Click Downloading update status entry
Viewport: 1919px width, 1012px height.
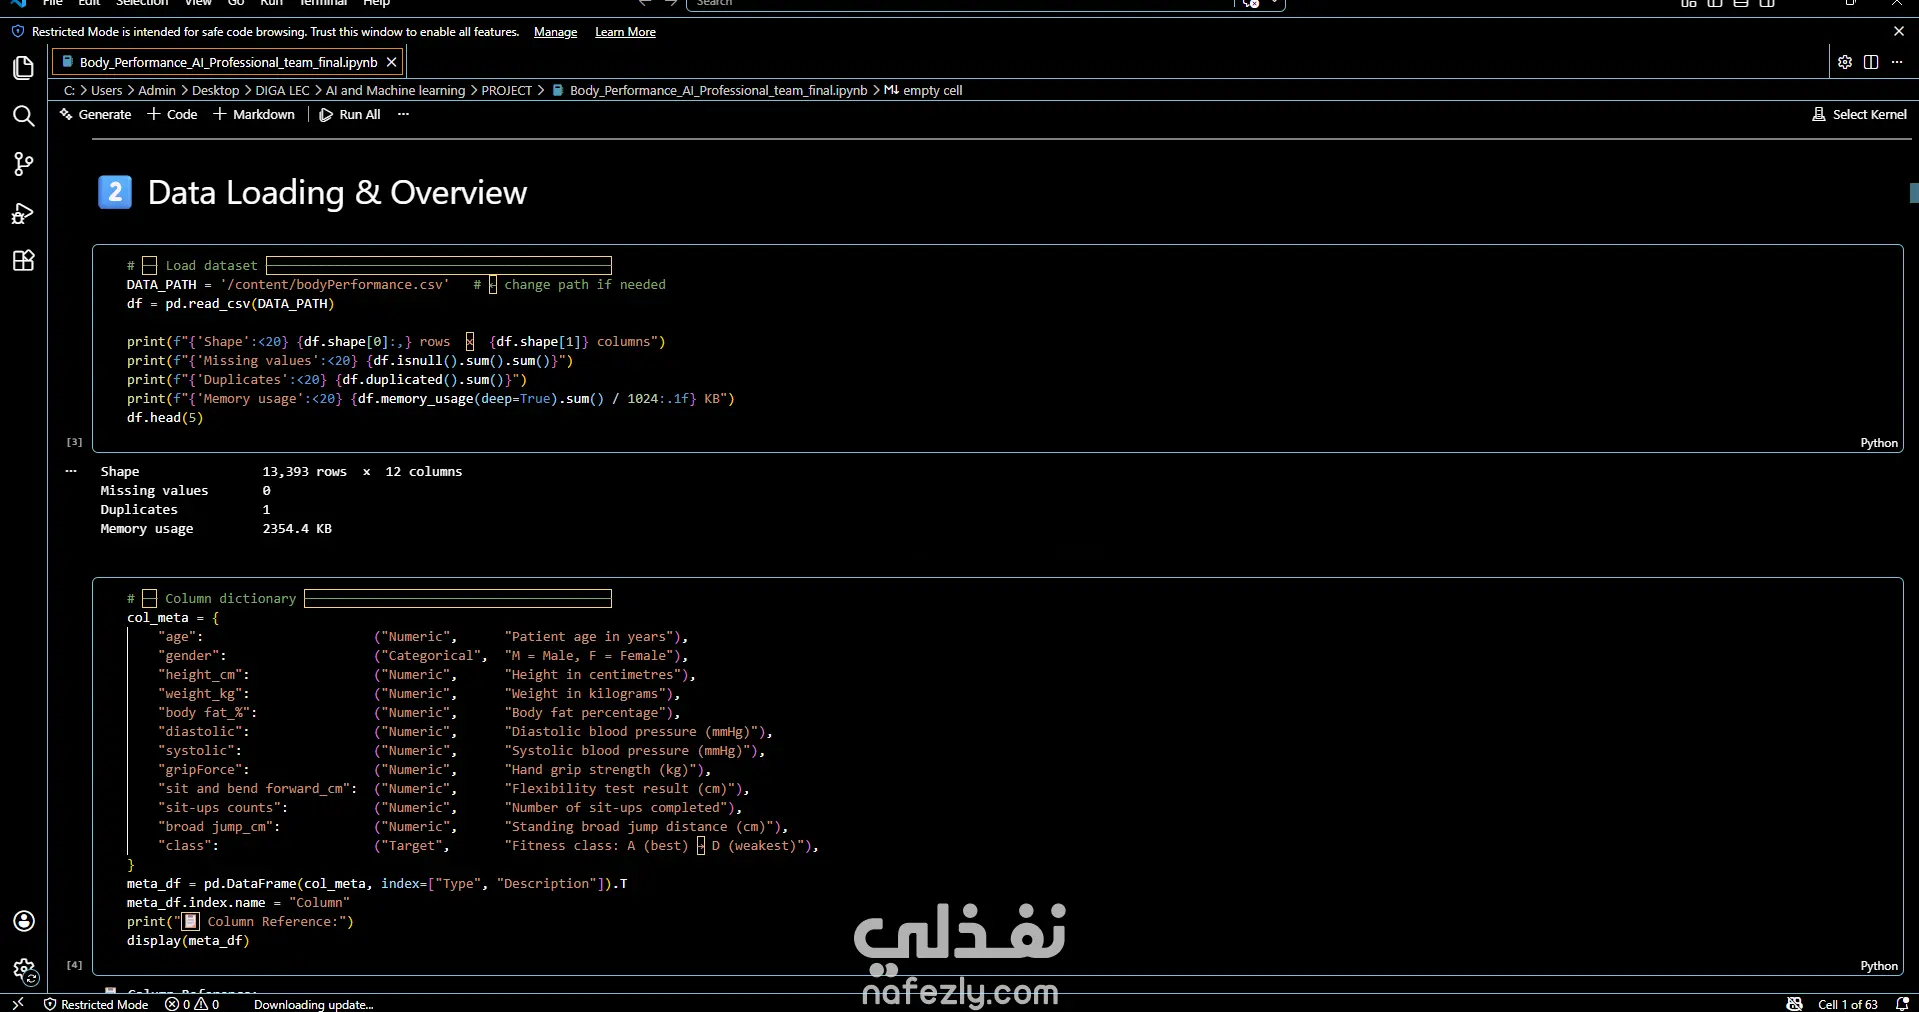pyautogui.click(x=313, y=1004)
